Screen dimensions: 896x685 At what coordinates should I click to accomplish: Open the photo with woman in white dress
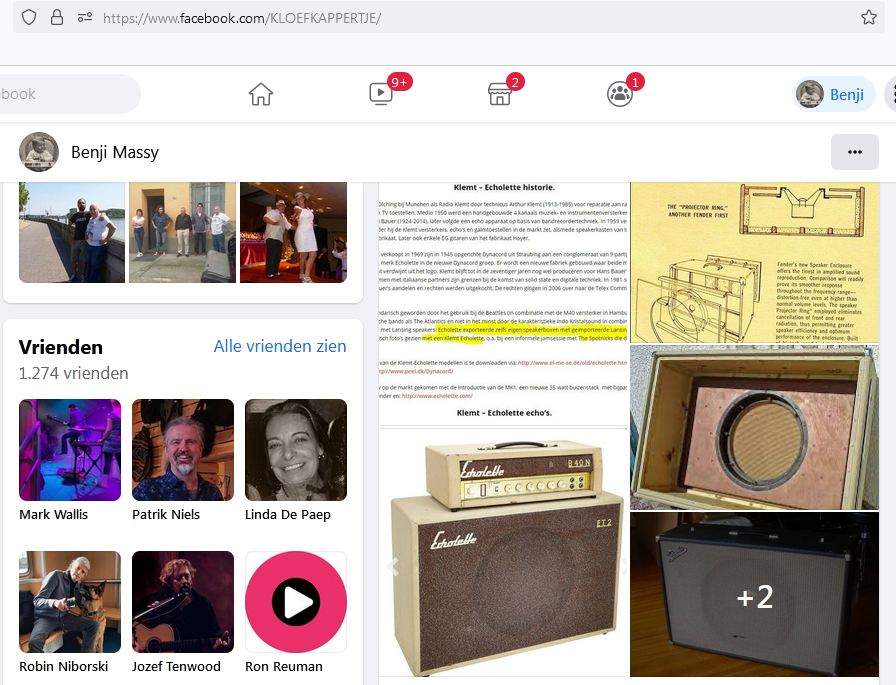tap(293, 233)
